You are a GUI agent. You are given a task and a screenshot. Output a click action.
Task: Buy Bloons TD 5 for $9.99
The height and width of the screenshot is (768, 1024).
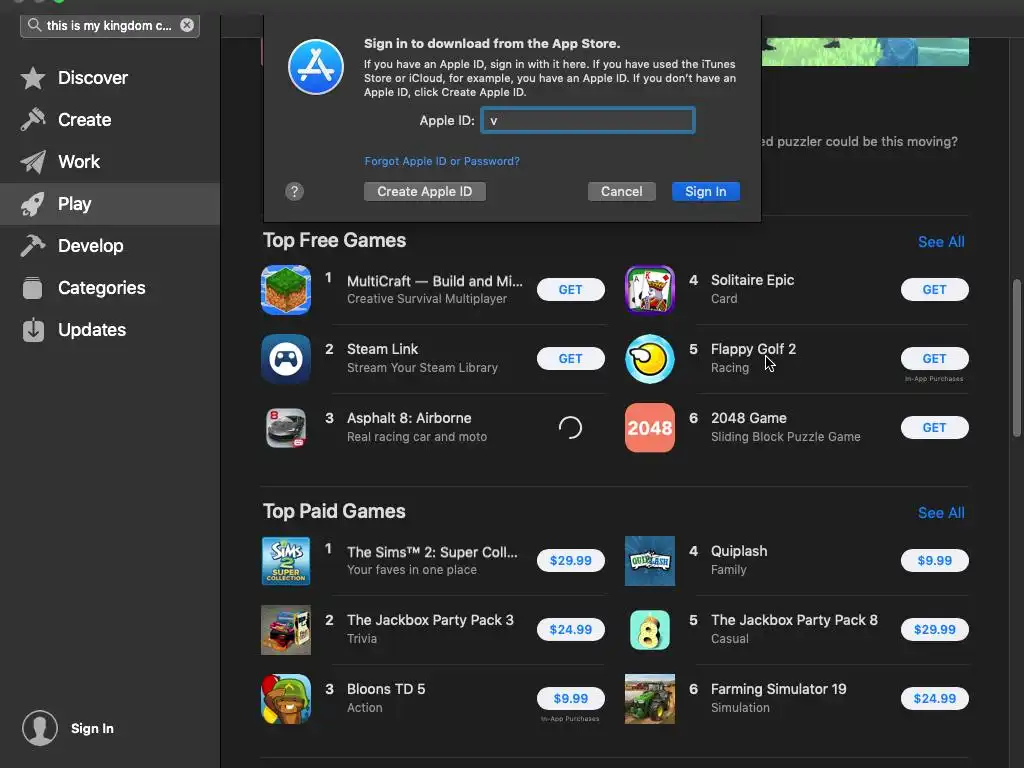click(571, 698)
